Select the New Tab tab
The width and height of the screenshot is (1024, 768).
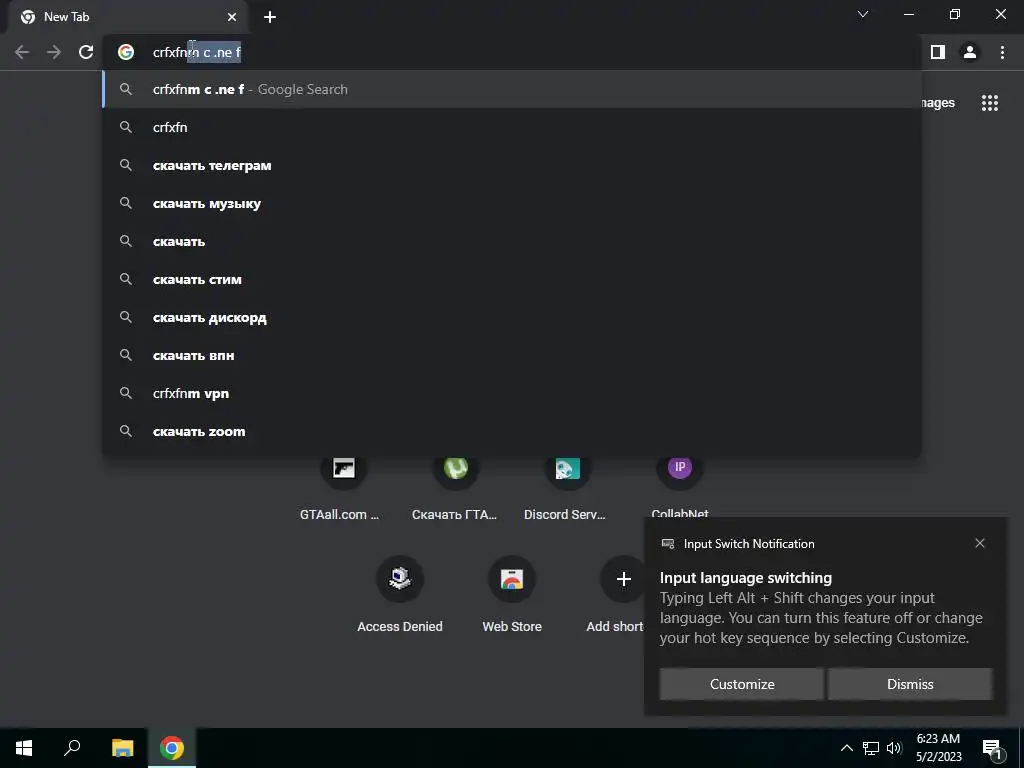pos(127,17)
